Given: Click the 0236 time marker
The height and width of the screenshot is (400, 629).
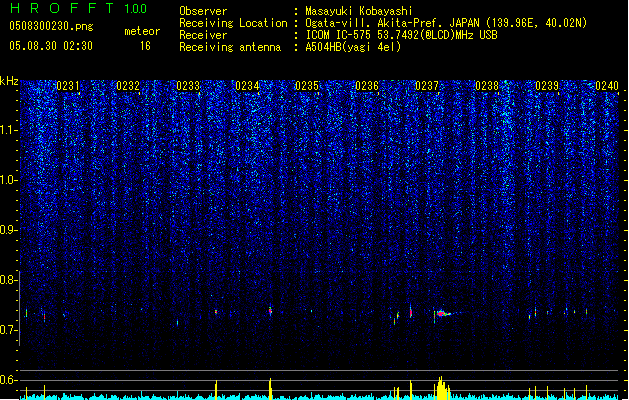Looking at the screenshot, I should pos(367,86).
